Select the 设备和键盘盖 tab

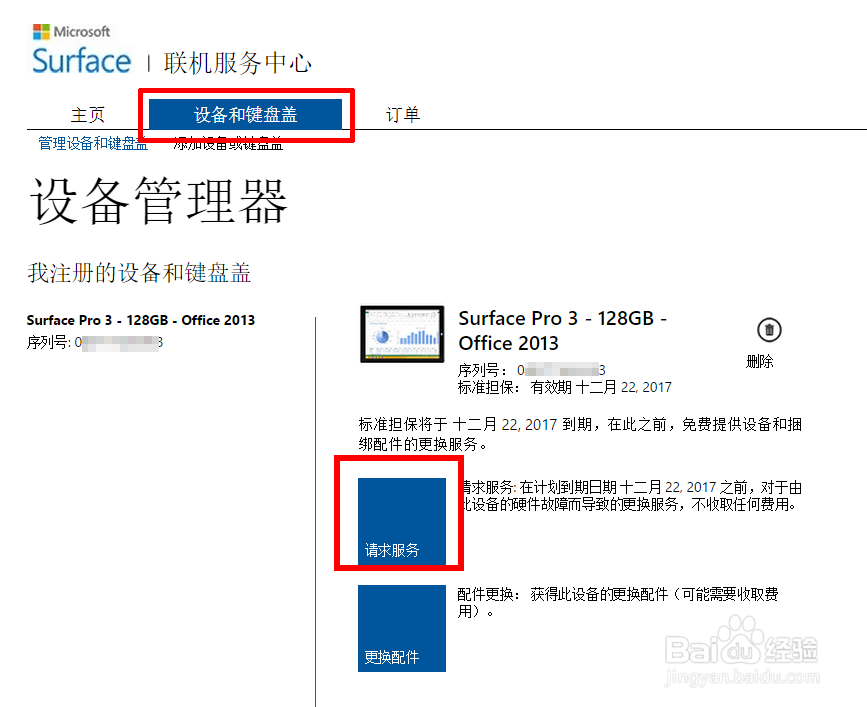click(245, 114)
